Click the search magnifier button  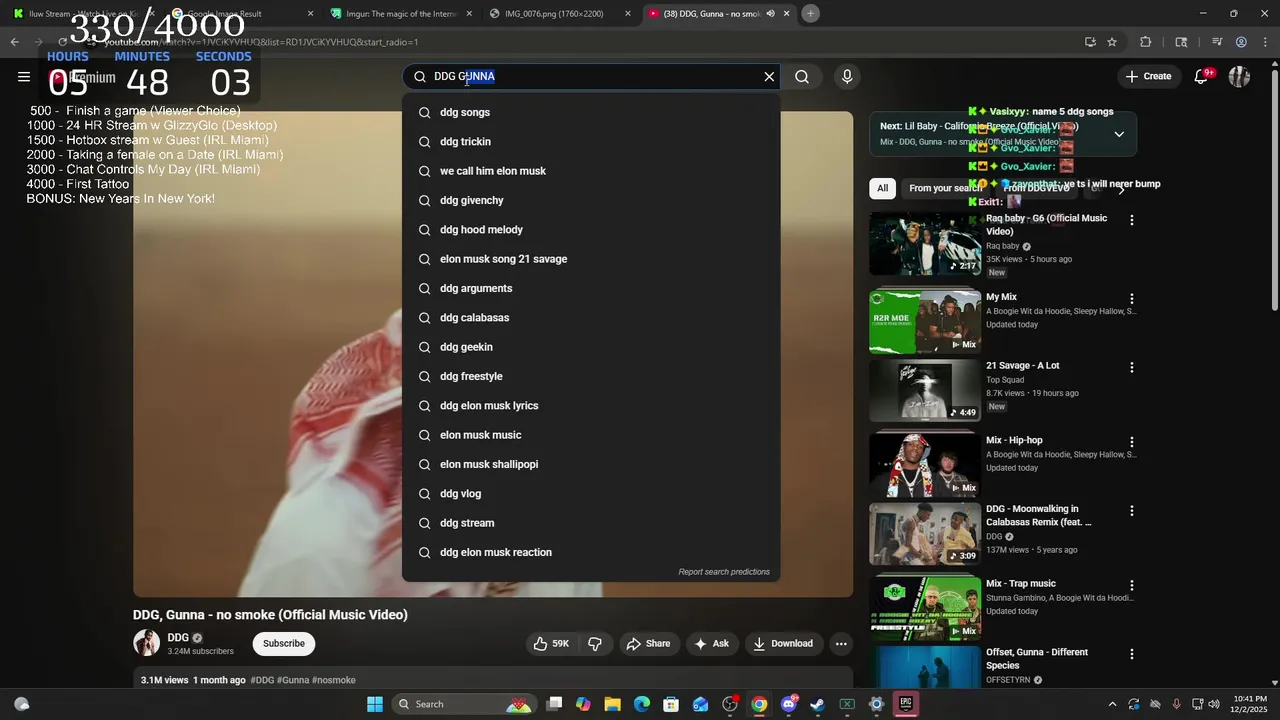(x=802, y=76)
